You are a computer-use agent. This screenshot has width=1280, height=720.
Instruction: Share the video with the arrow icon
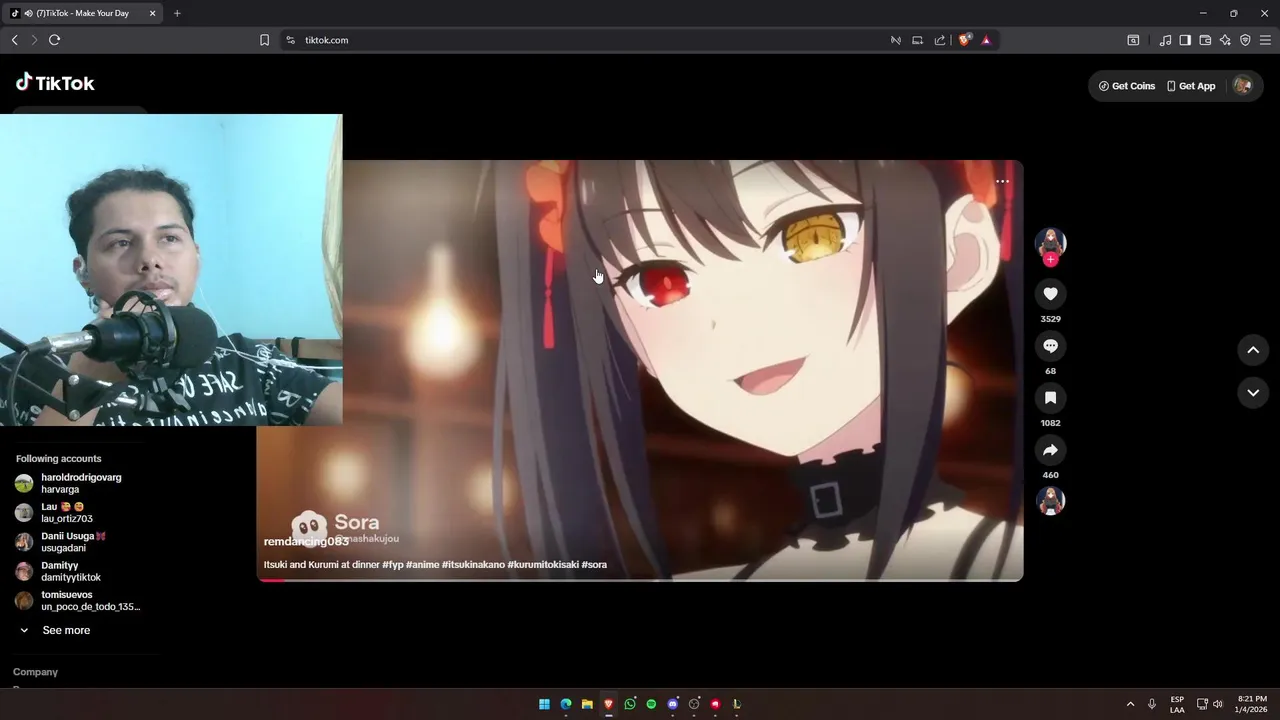click(x=1050, y=450)
